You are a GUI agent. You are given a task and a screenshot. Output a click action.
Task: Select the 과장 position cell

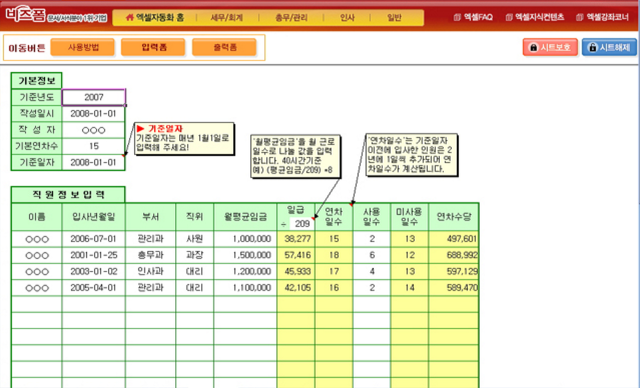click(195, 255)
